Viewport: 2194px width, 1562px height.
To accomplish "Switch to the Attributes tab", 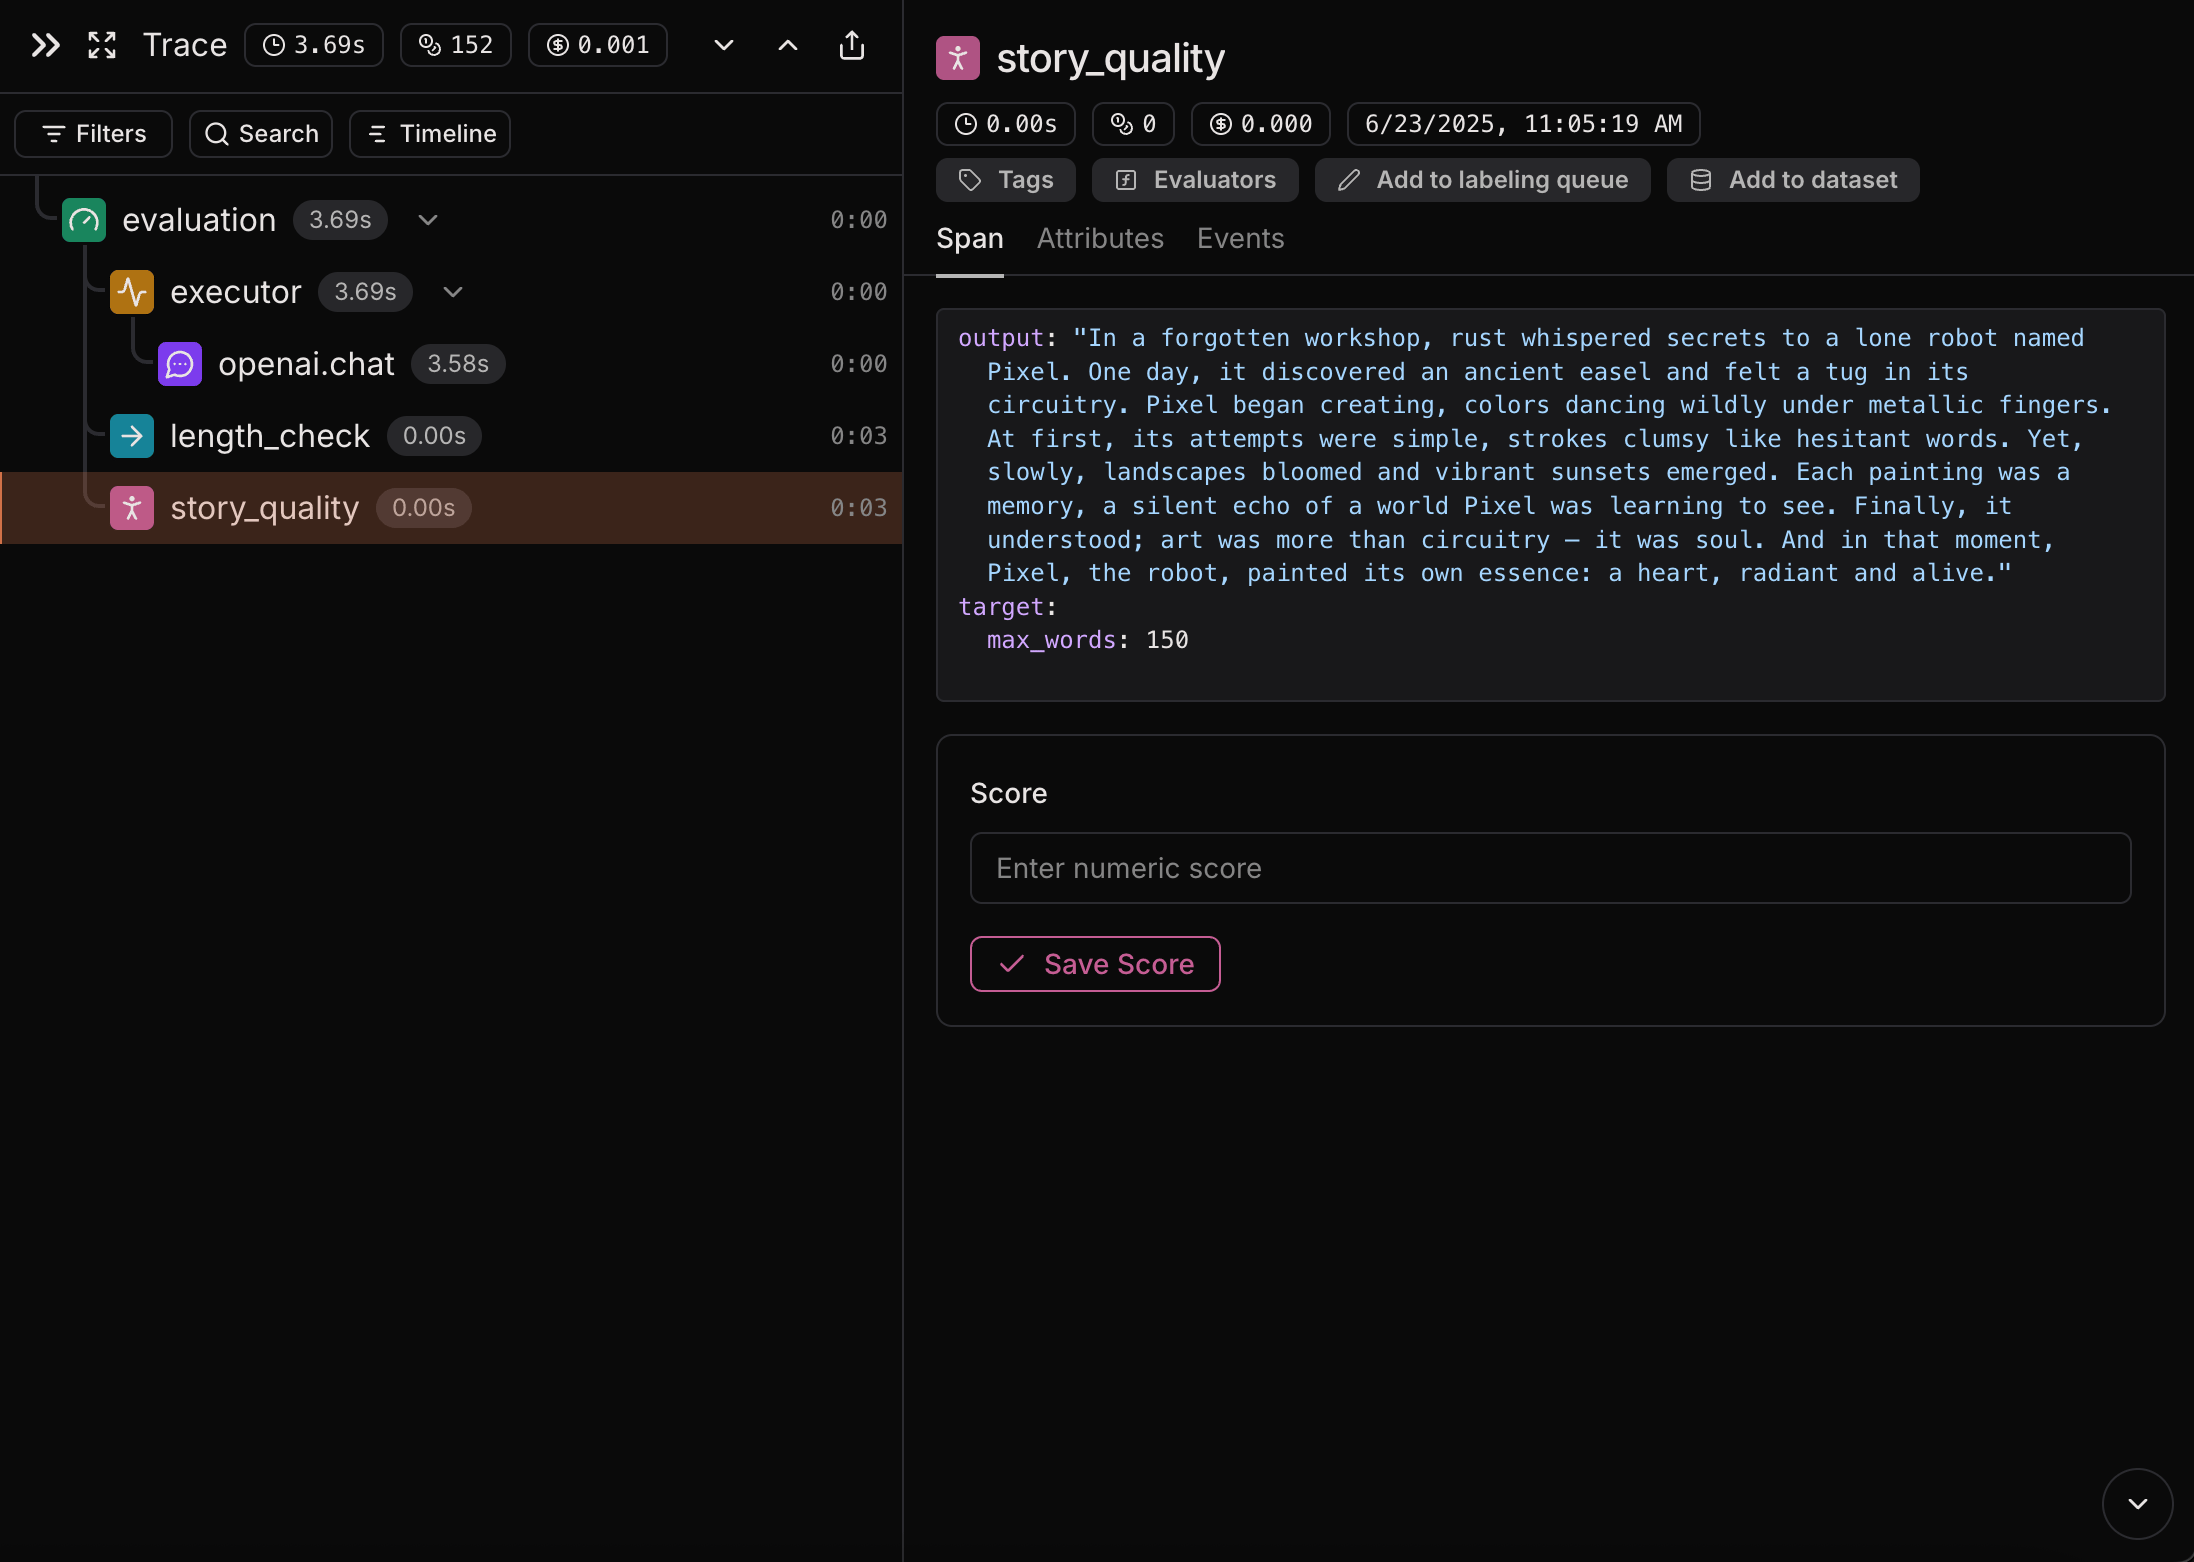I will 1100,239.
